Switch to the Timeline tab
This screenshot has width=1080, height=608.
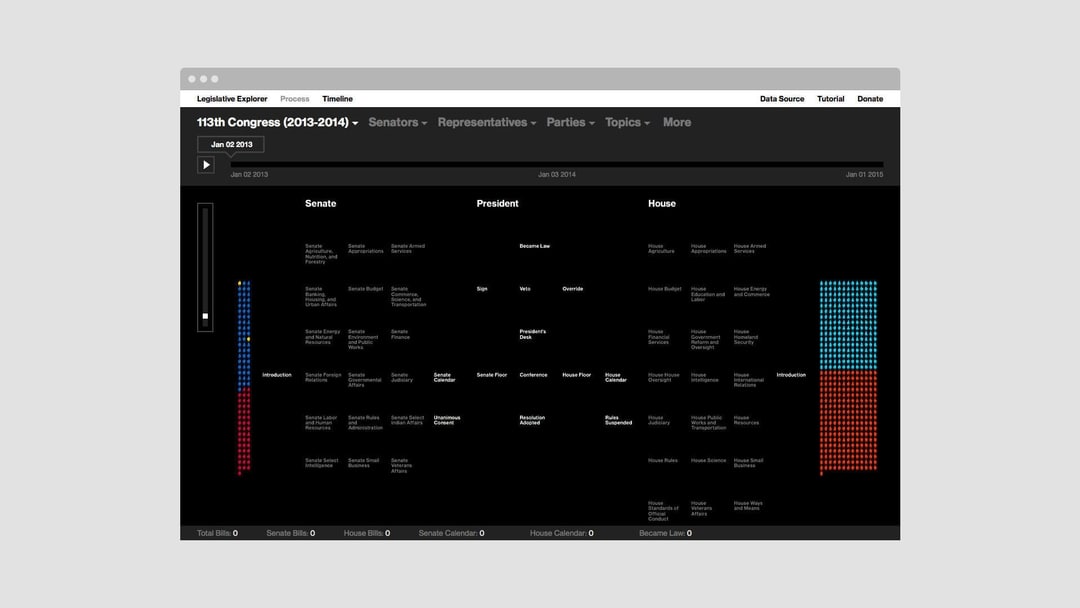click(x=337, y=98)
